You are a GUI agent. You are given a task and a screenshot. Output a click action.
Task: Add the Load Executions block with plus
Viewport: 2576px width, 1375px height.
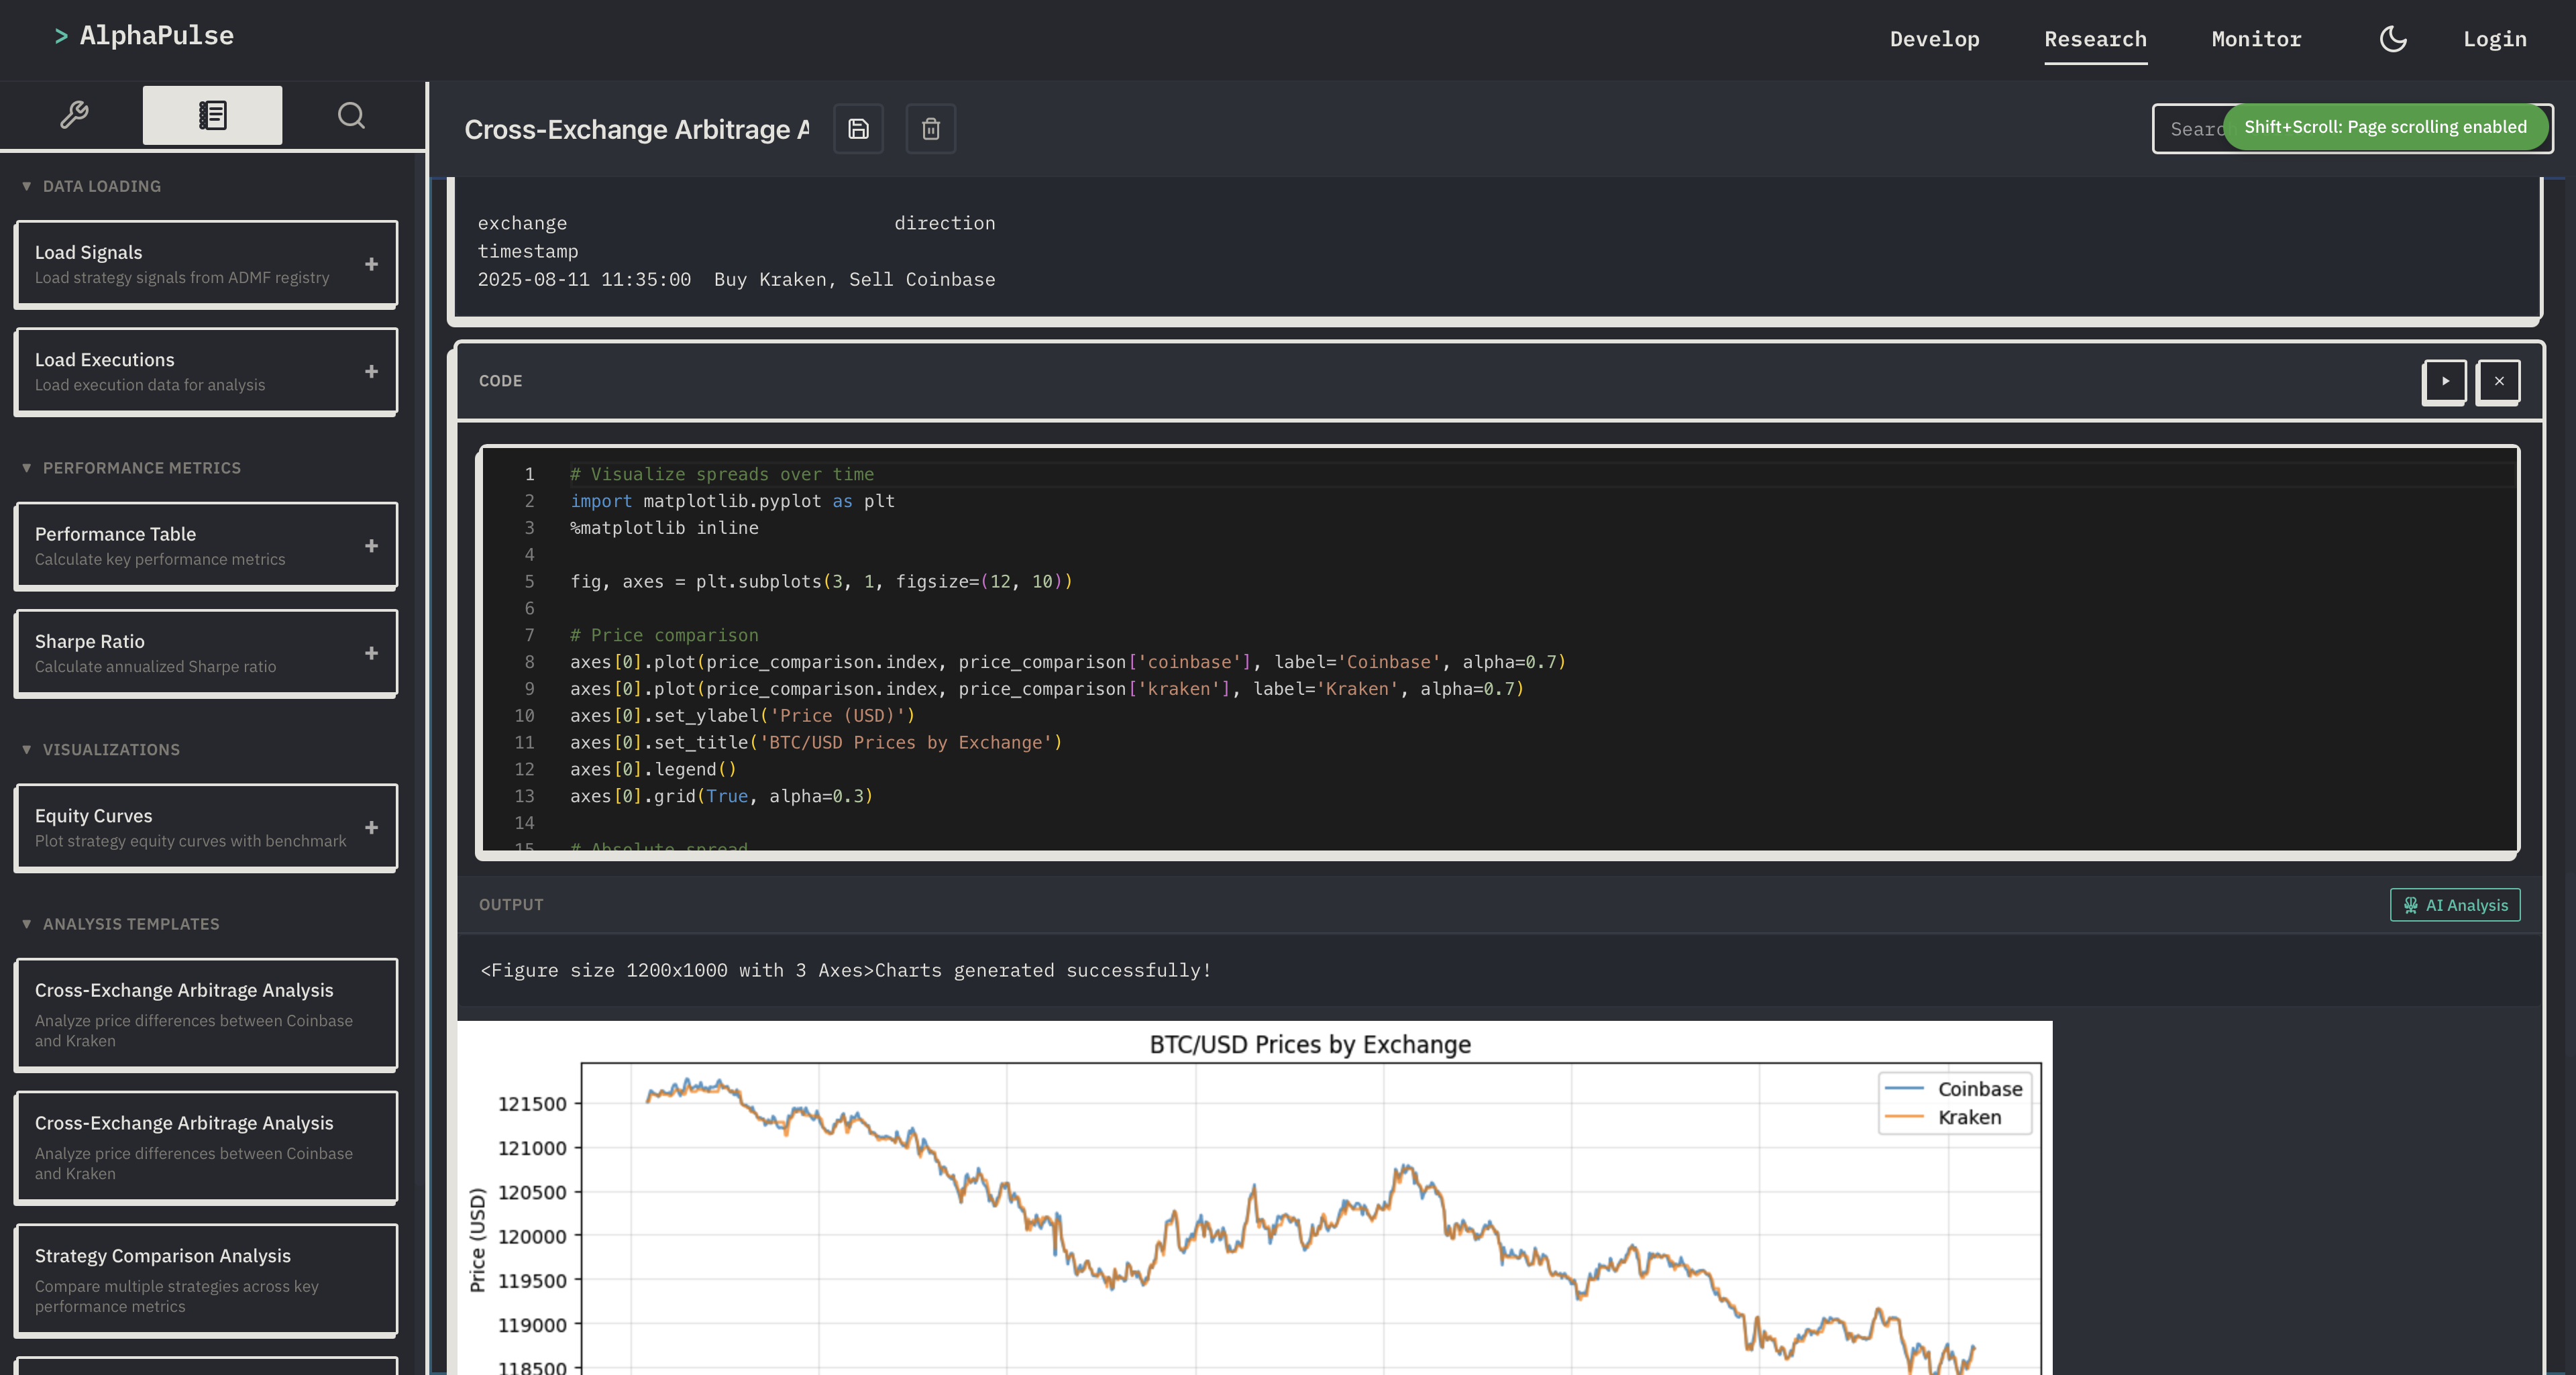point(371,371)
